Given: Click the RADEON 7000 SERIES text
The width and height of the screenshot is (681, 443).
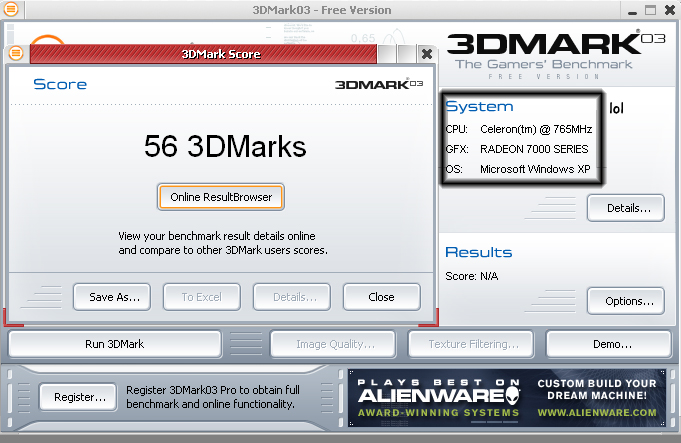Looking at the screenshot, I should pos(534,149).
